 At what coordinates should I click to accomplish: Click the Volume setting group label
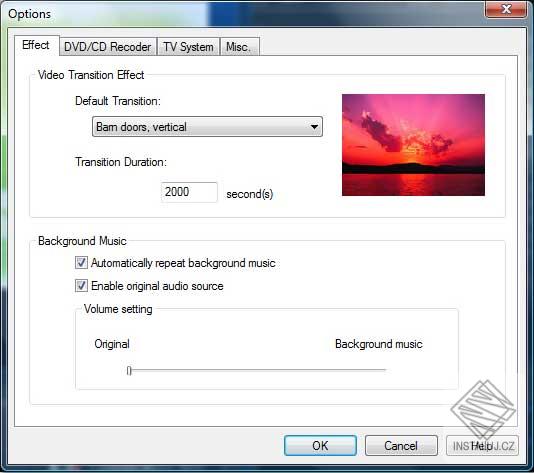pyautogui.click(x=118, y=309)
